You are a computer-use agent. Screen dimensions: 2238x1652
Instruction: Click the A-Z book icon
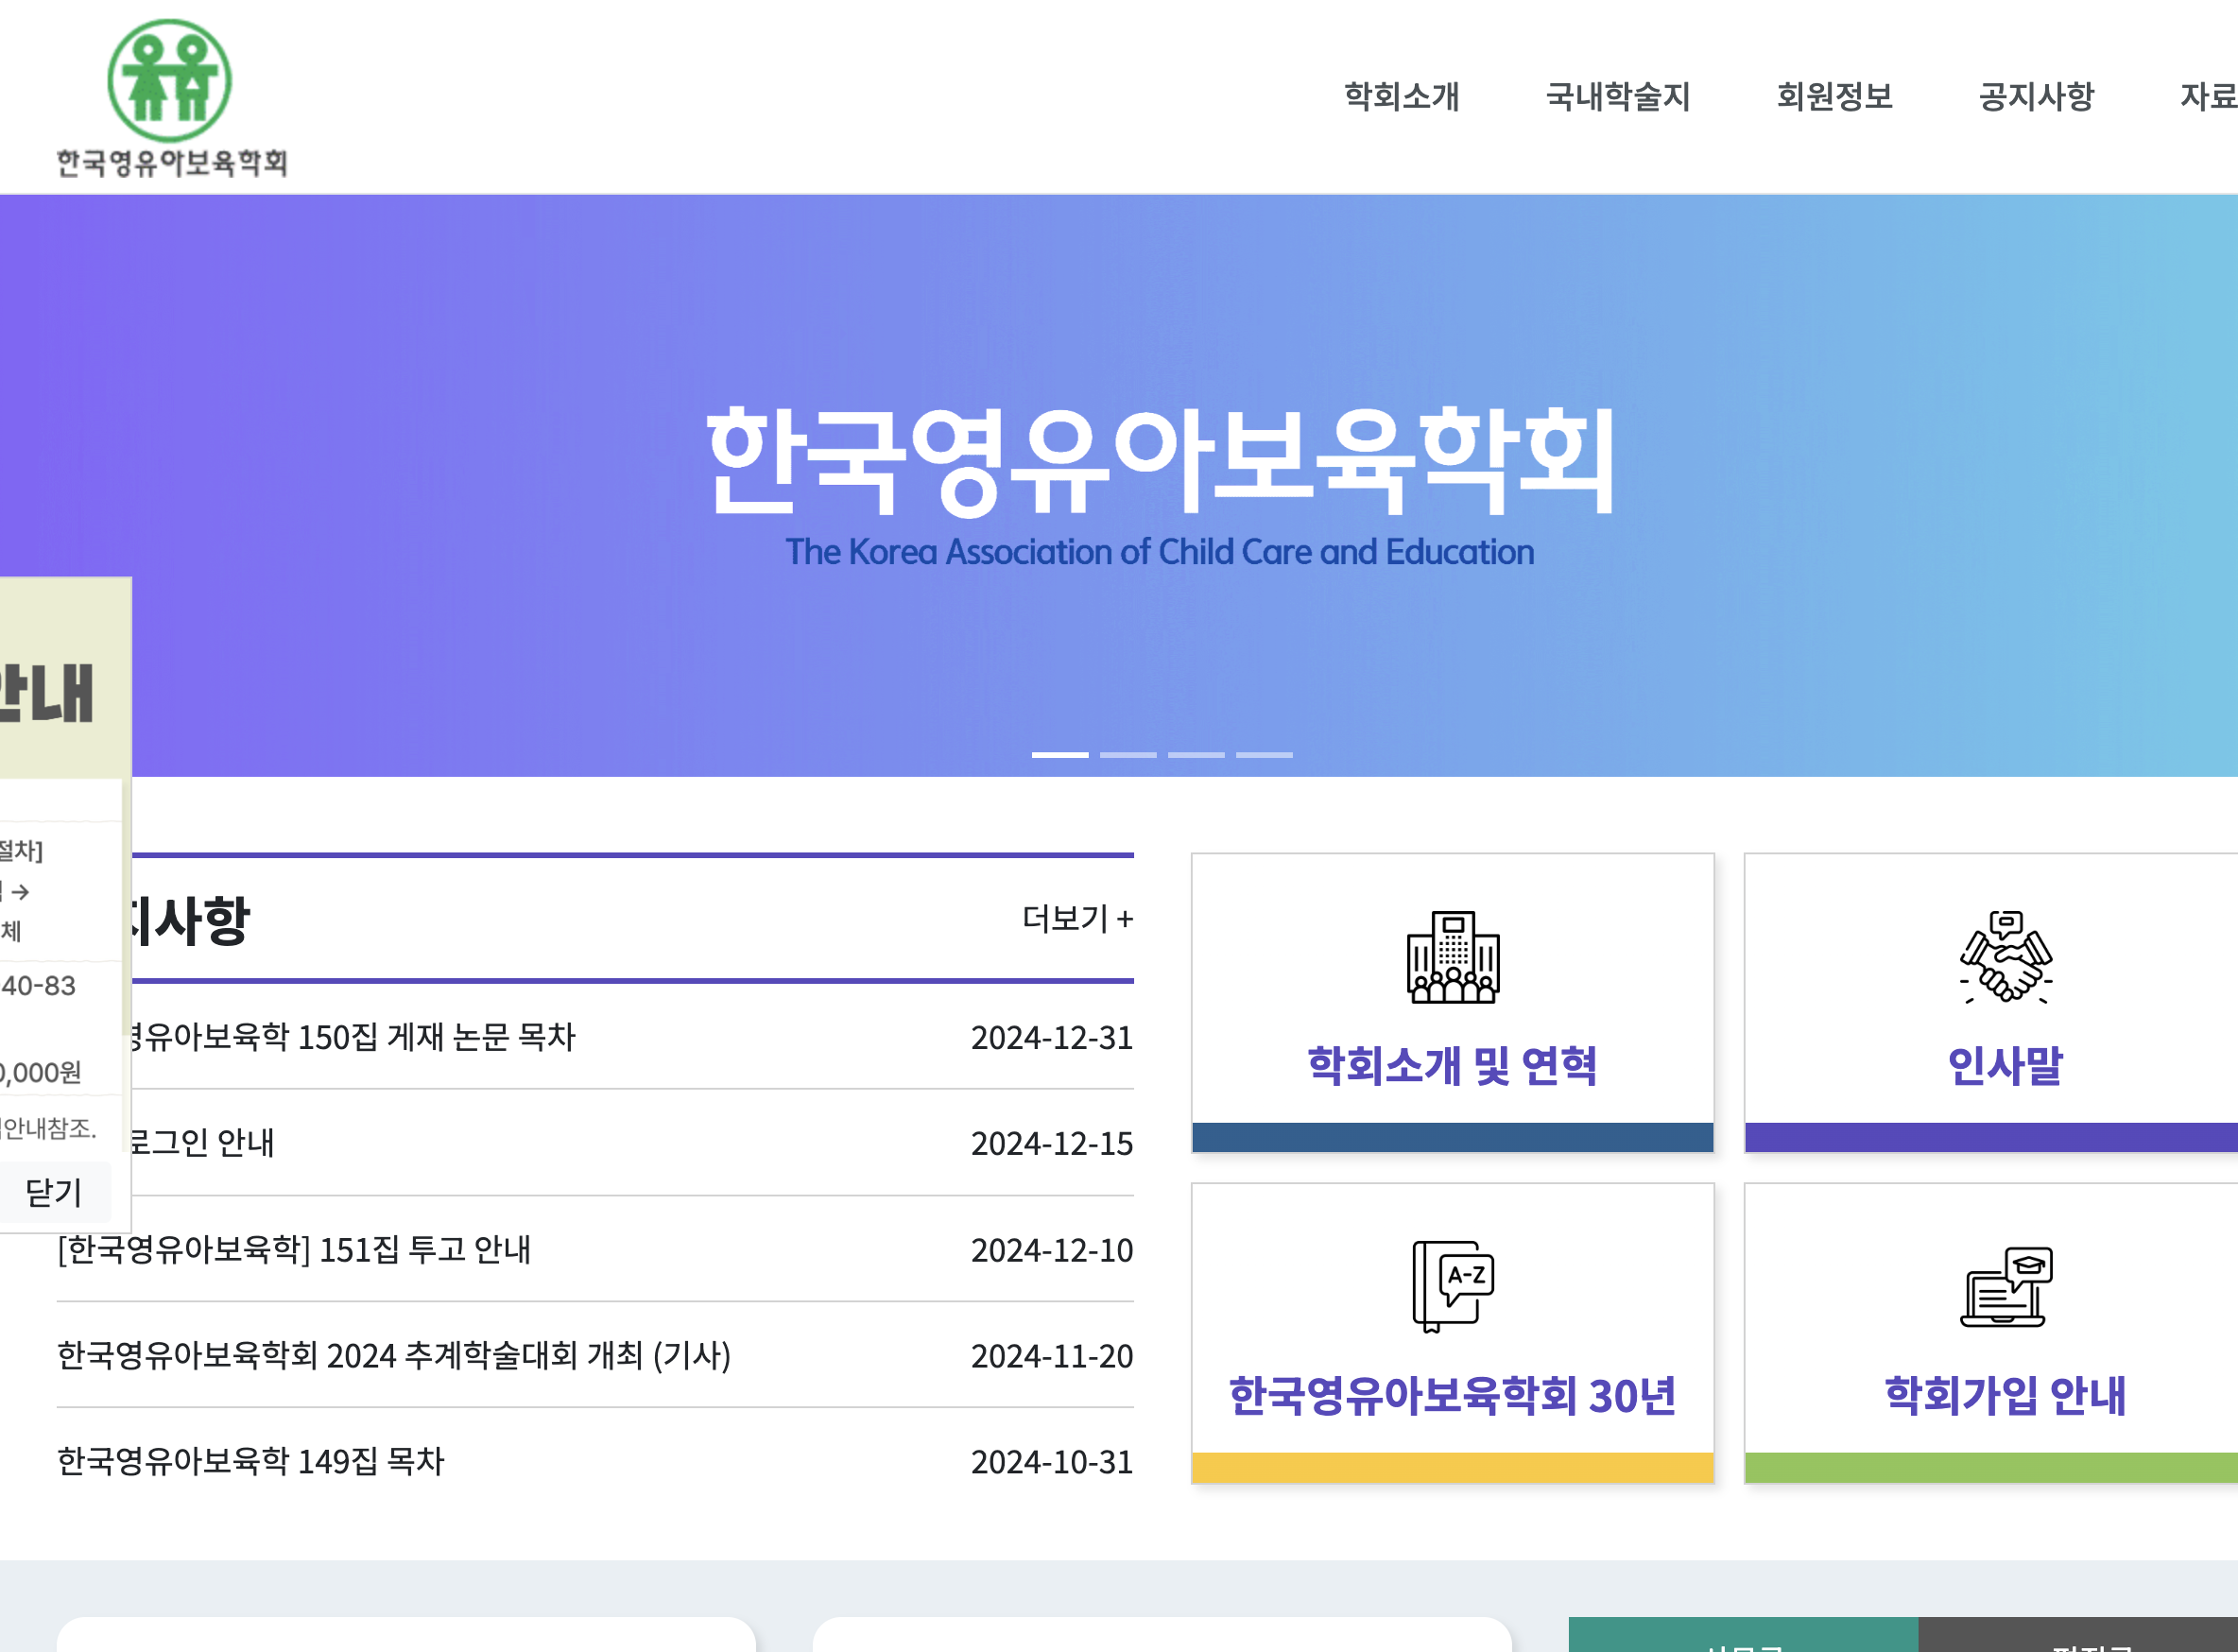point(1452,1287)
